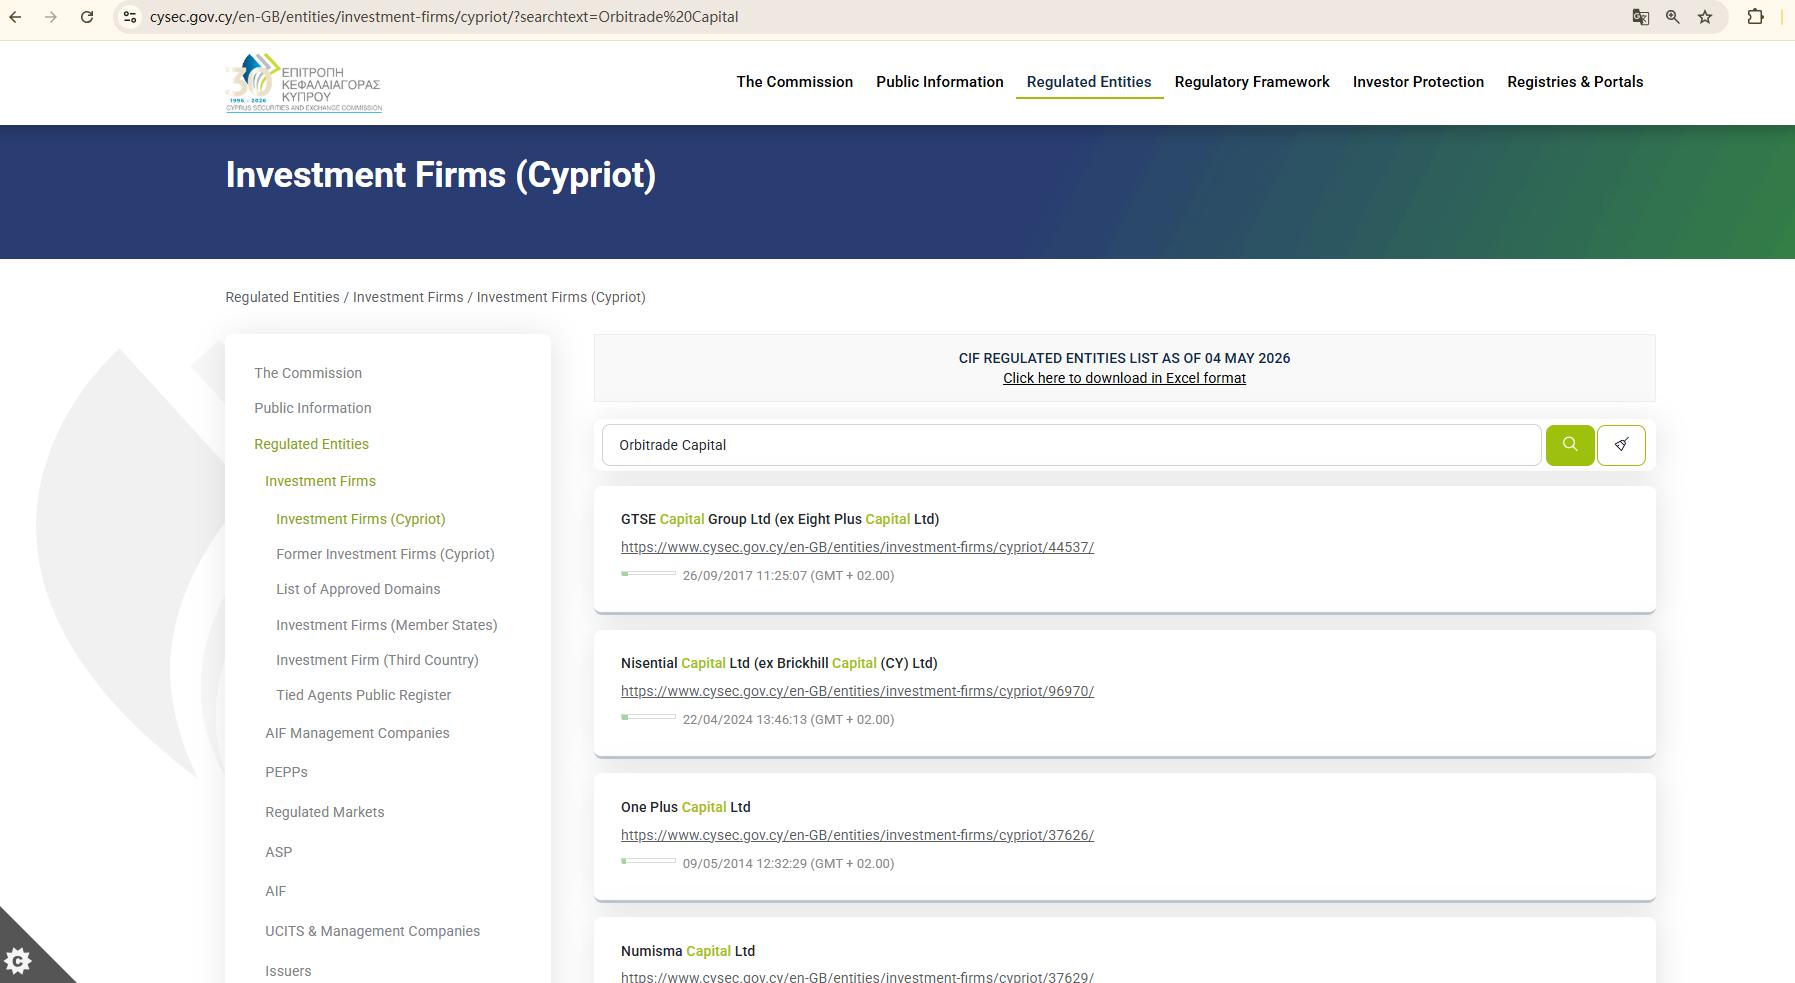Open Investor Protection menu
The height and width of the screenshot is (983, 1795).
(1418, 82)
